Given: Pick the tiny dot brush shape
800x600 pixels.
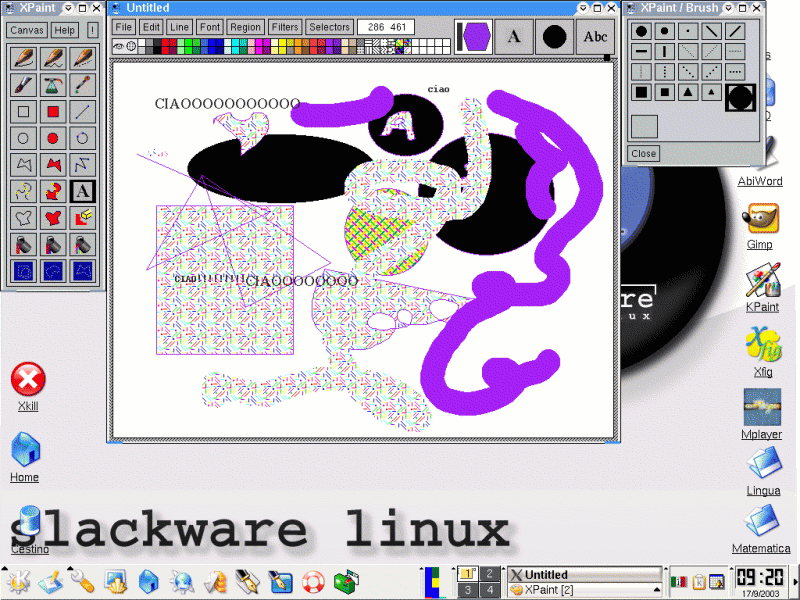Looking at the screenshot, I should pos(688,31).
